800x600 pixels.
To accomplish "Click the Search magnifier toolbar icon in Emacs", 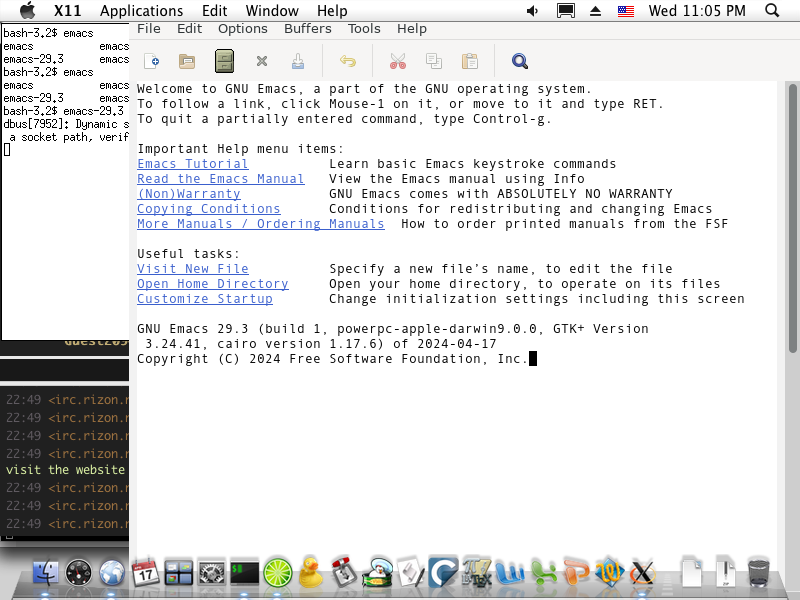I will point(519,61).
